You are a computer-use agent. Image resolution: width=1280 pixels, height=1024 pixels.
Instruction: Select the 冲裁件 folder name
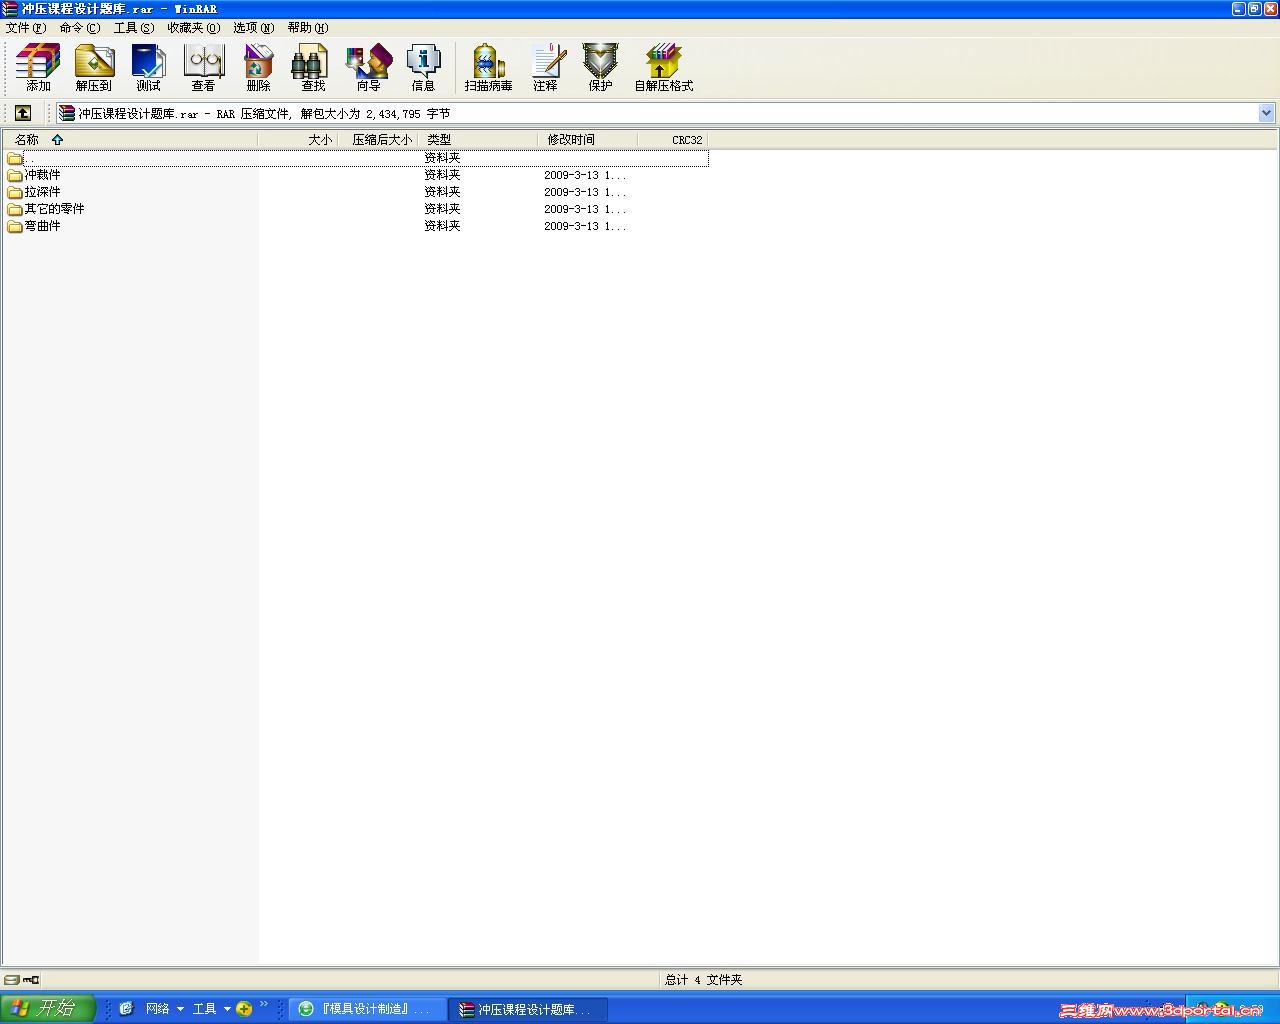pyautogui.click(x=43, y=175)
